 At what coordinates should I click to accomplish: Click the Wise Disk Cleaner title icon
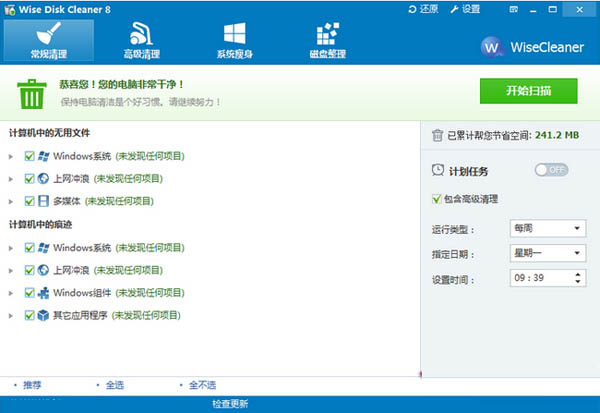tap(9, 10)
